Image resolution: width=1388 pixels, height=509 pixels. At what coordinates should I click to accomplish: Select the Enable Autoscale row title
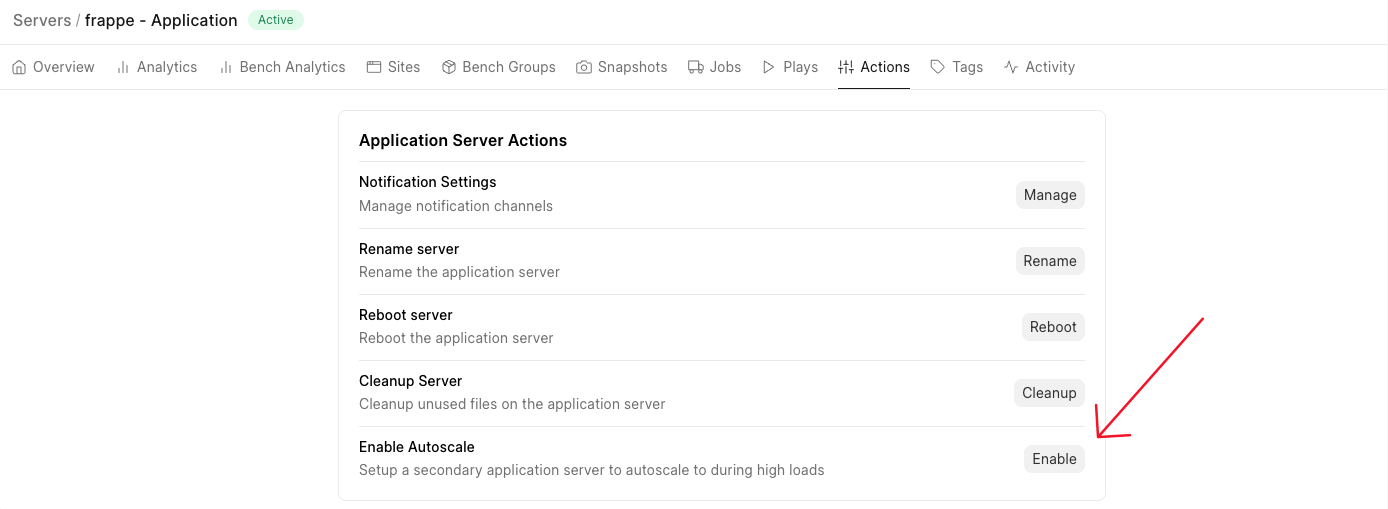[416, 447]
